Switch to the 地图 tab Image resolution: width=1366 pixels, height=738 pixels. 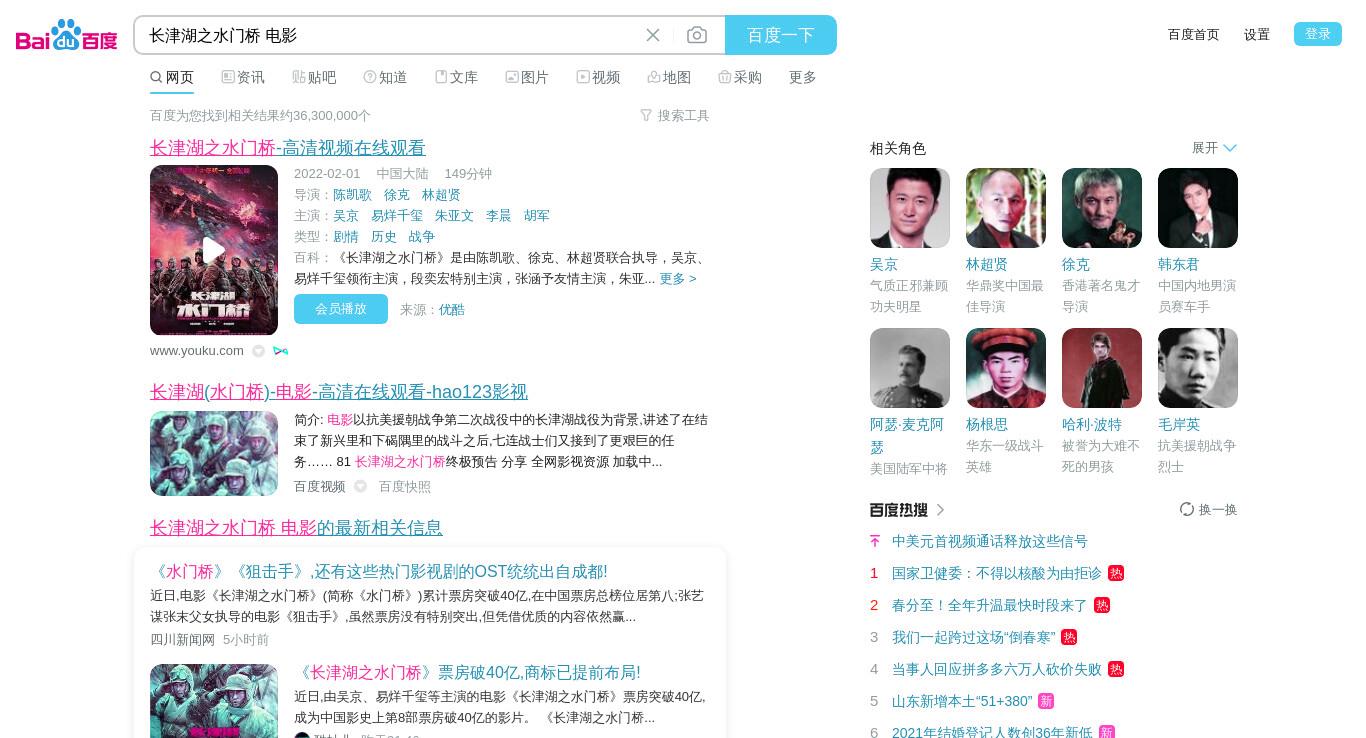pyautogui.click(x=669, y=77)
